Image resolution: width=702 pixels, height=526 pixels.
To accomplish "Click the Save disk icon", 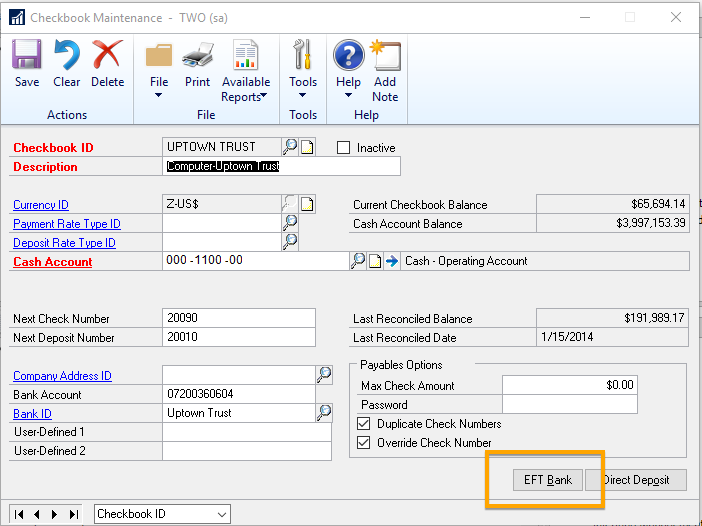I will coord(26,55).
